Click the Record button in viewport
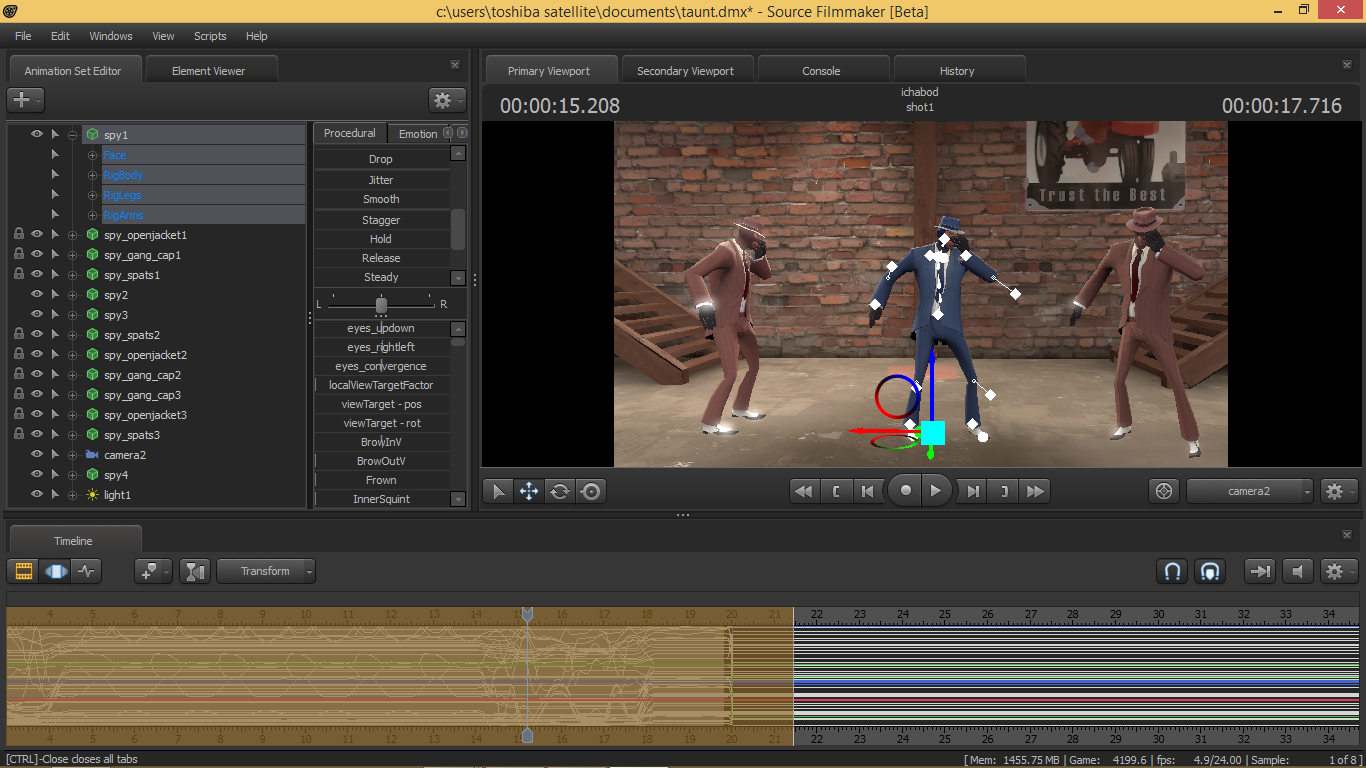 (x=906, y=491)
